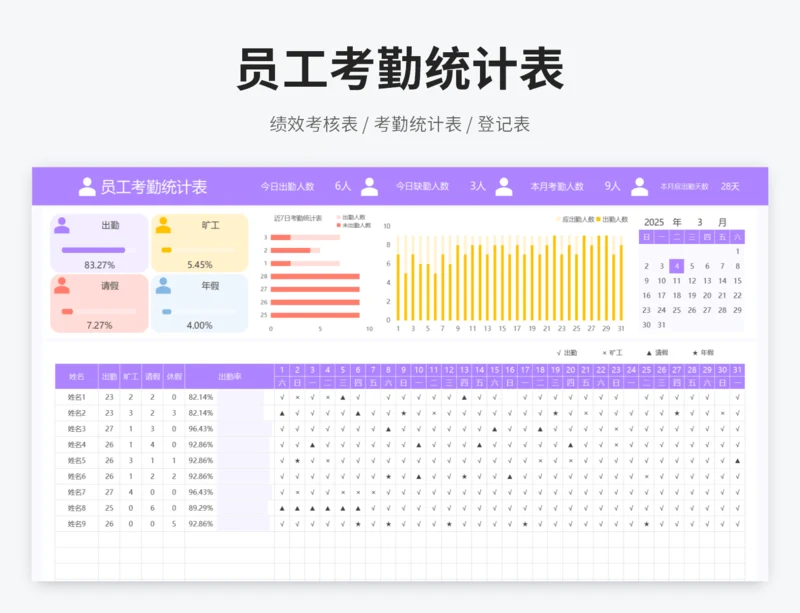The width and height of the screenshot is (800, 613).
Task: Select the red person icon in 请假 card
Action: click(x=62, y=285)
